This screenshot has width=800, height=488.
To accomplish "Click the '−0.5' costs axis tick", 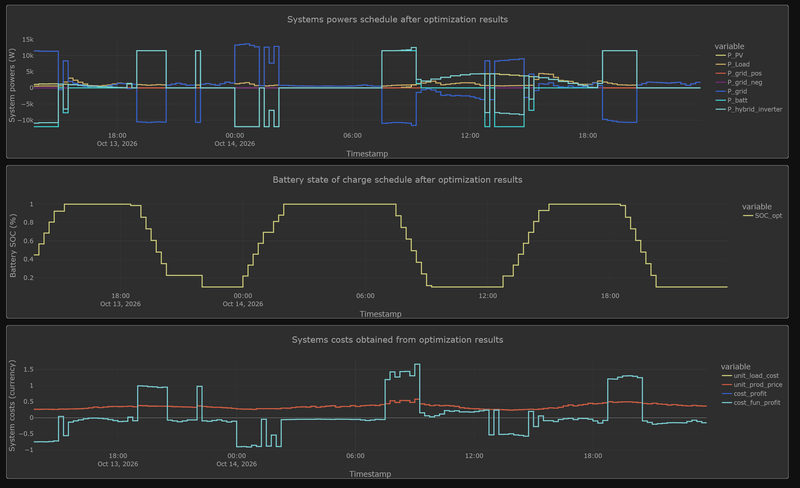I will 26,434.
